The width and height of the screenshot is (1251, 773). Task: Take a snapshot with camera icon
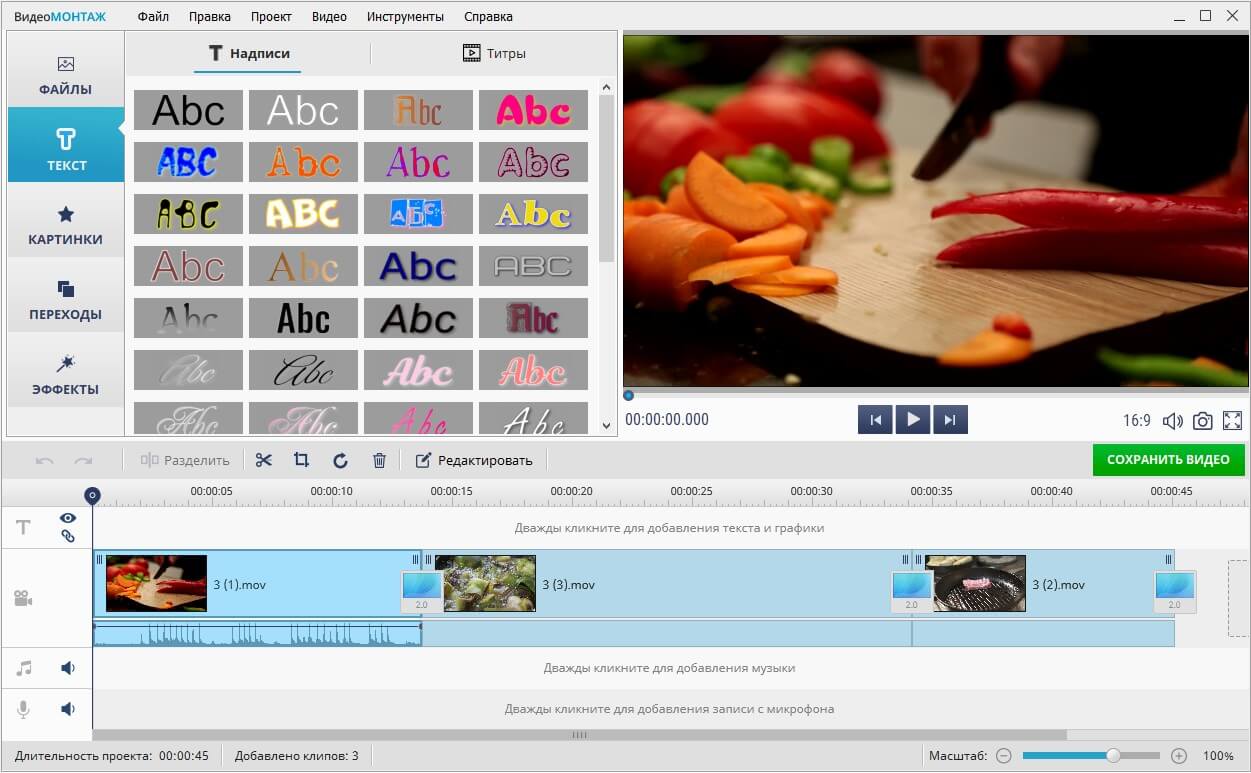pyautogui.click(x=1202, y=421)
